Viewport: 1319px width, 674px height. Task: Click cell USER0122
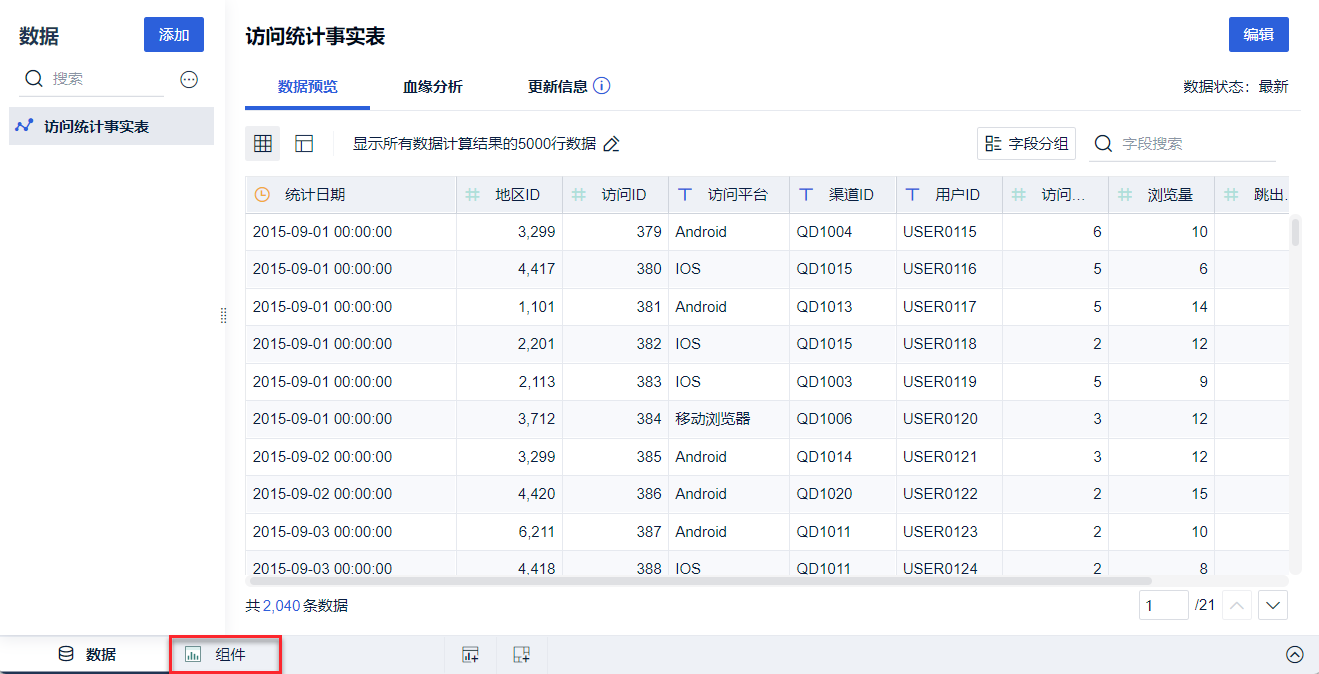coord(949,494)
